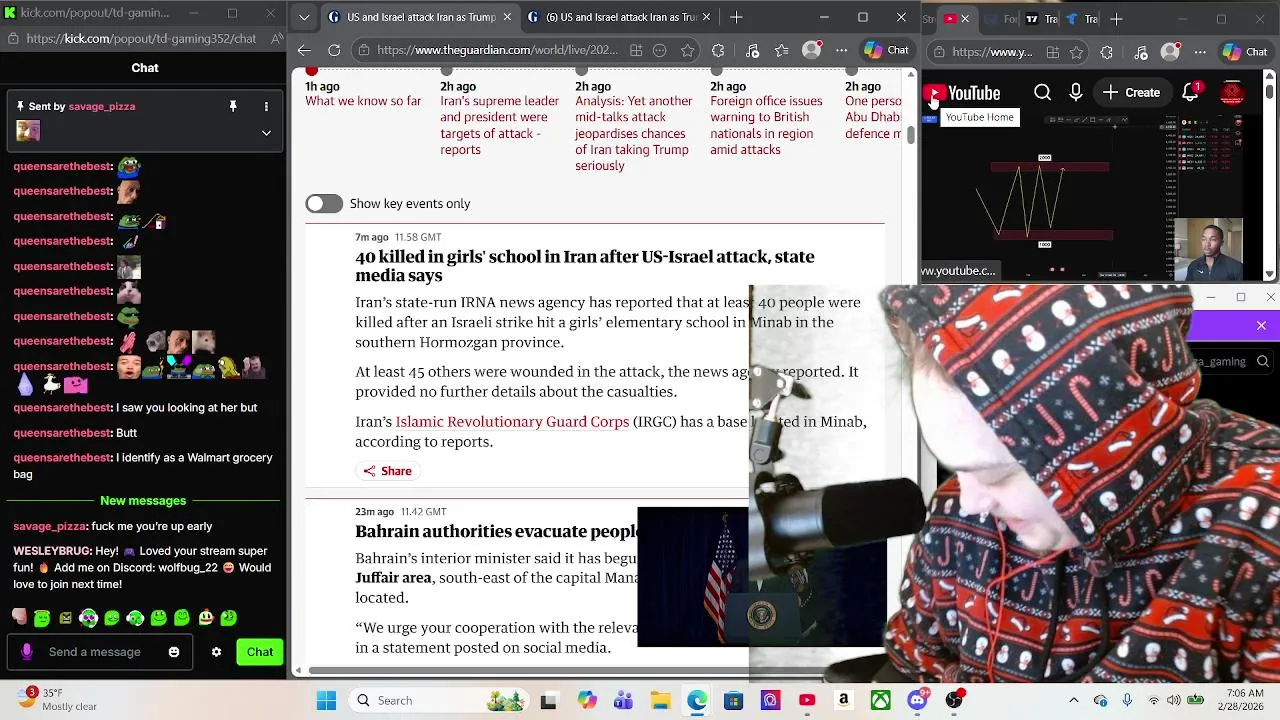The image size is (1280, 720).
Task: Open the media control icon in Guardian window toolbar
Action: [x=753, y=50]
